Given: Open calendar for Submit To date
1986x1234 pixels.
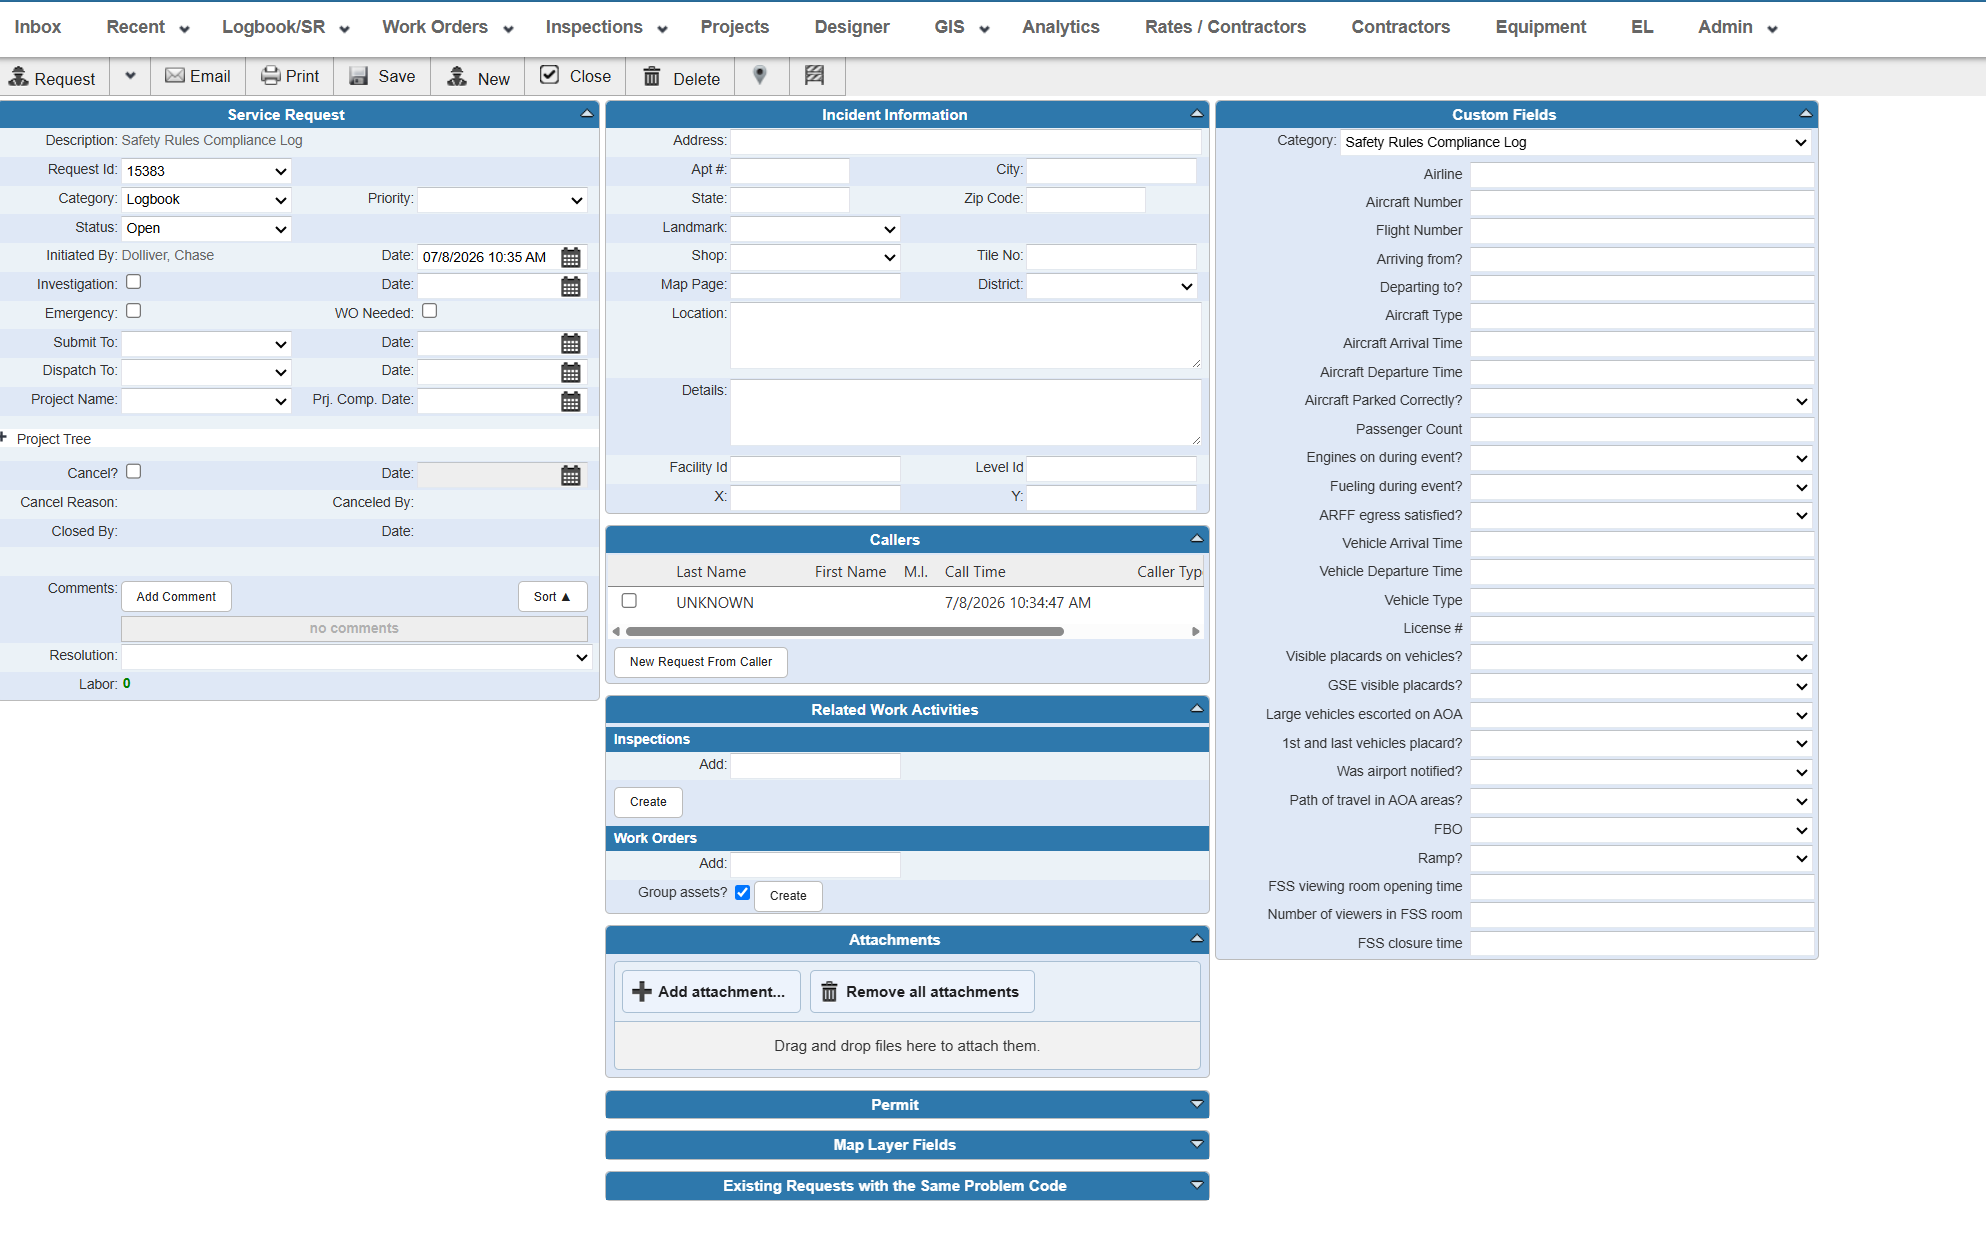Looking at the screenshot, I should click(571, 344).
